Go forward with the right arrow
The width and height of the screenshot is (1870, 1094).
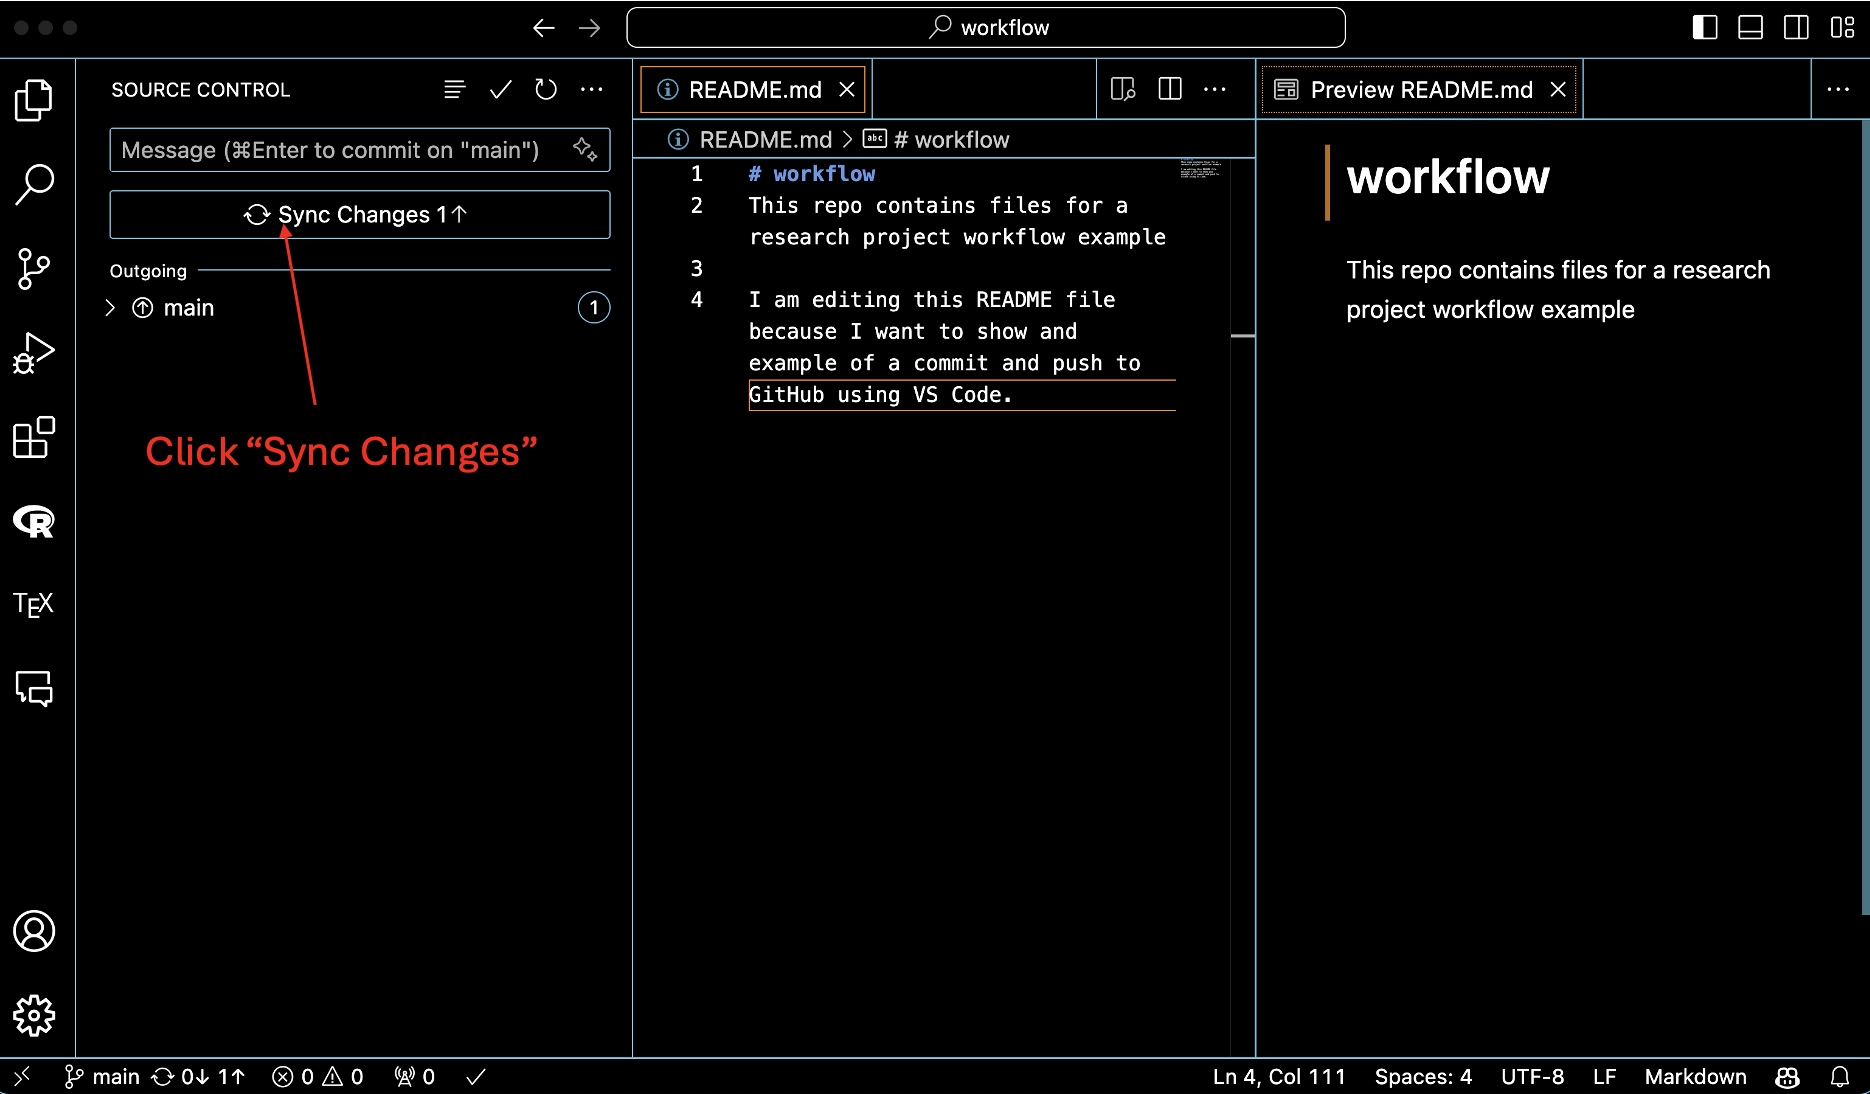[590, 28]
